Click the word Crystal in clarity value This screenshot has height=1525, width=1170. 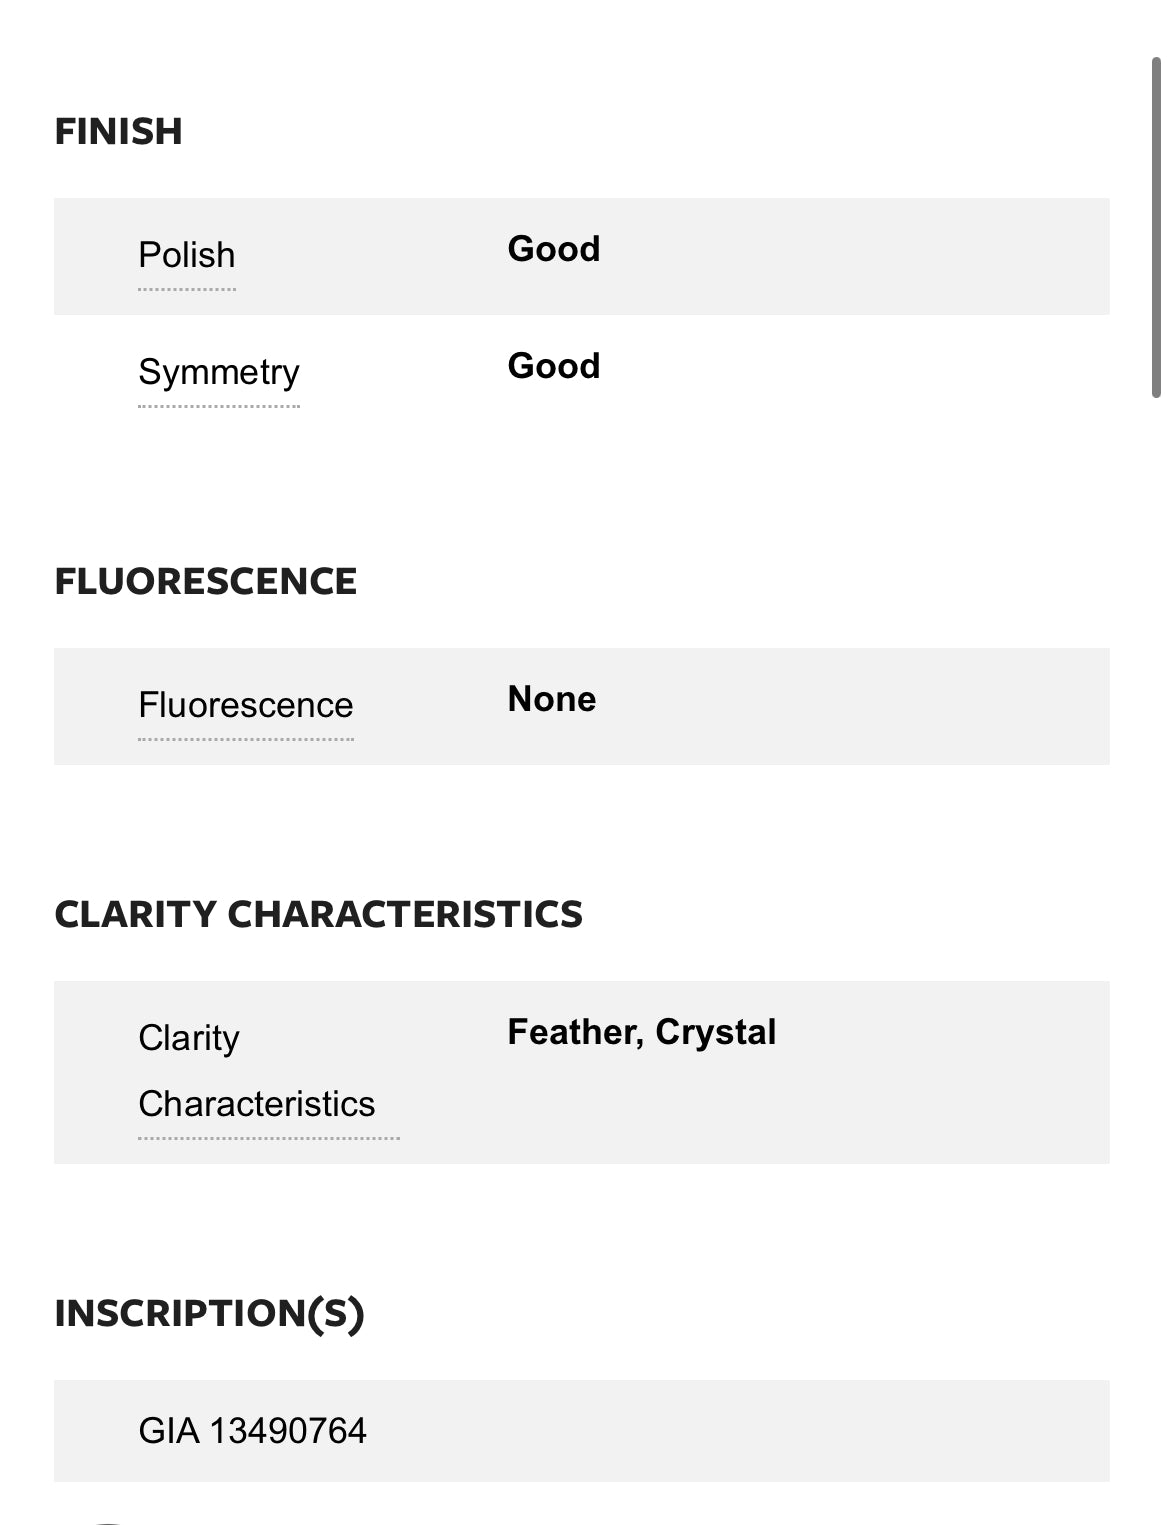716,1032
